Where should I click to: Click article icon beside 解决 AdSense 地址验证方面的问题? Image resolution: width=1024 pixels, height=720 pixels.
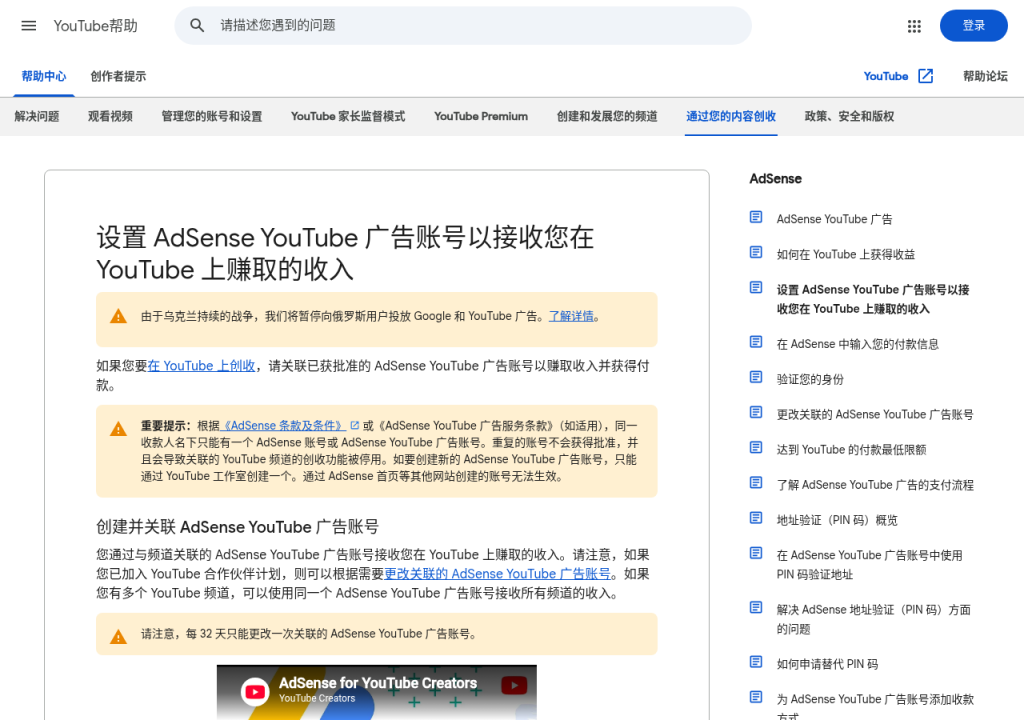pyautogui.click(x=756, y=608)
